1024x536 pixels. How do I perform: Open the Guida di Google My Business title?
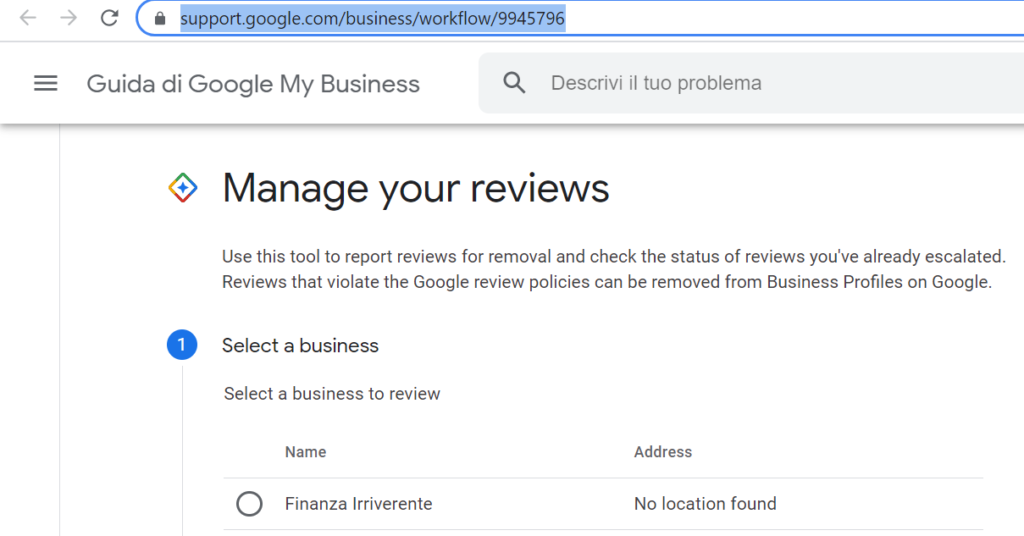pos(253,84)
